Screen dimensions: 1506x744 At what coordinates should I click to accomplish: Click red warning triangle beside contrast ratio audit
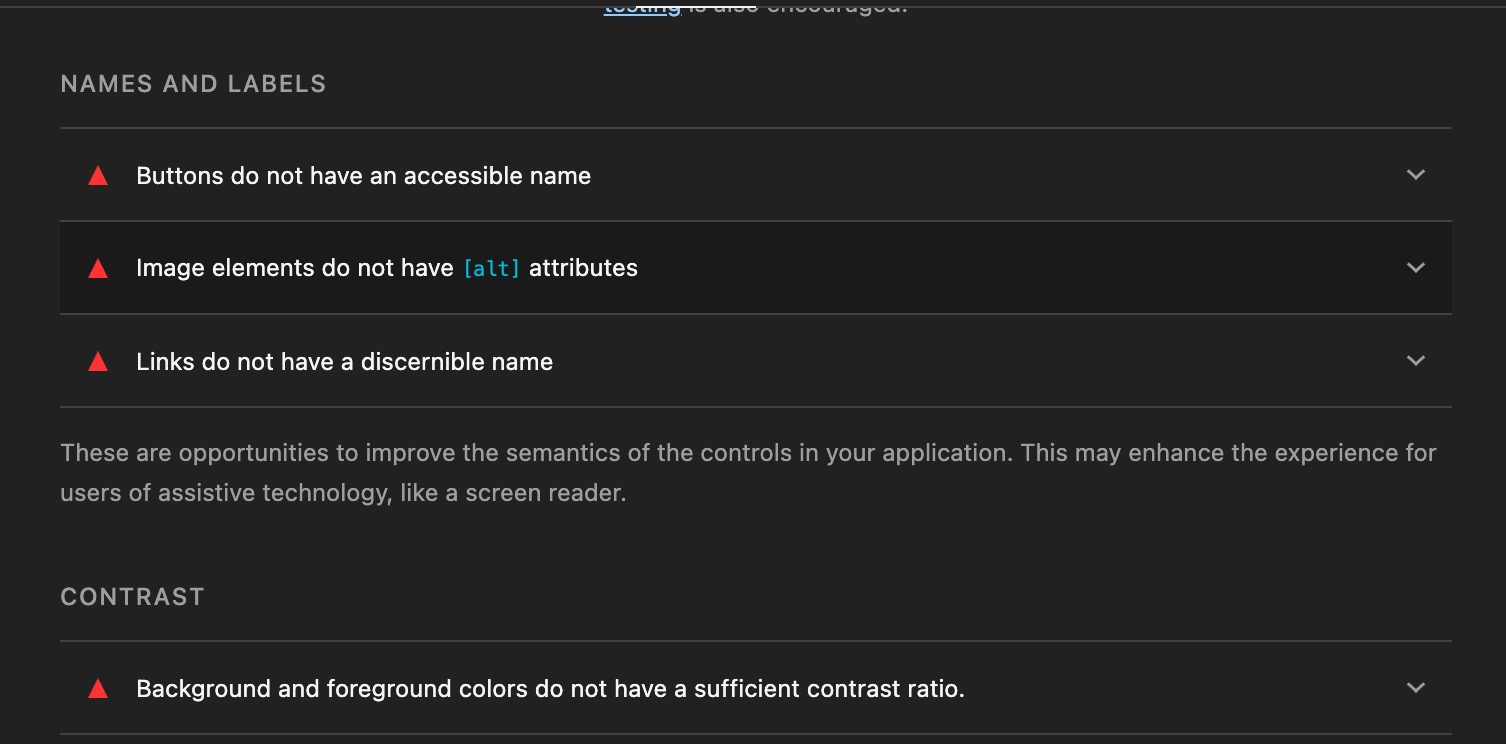click(98, 689)
